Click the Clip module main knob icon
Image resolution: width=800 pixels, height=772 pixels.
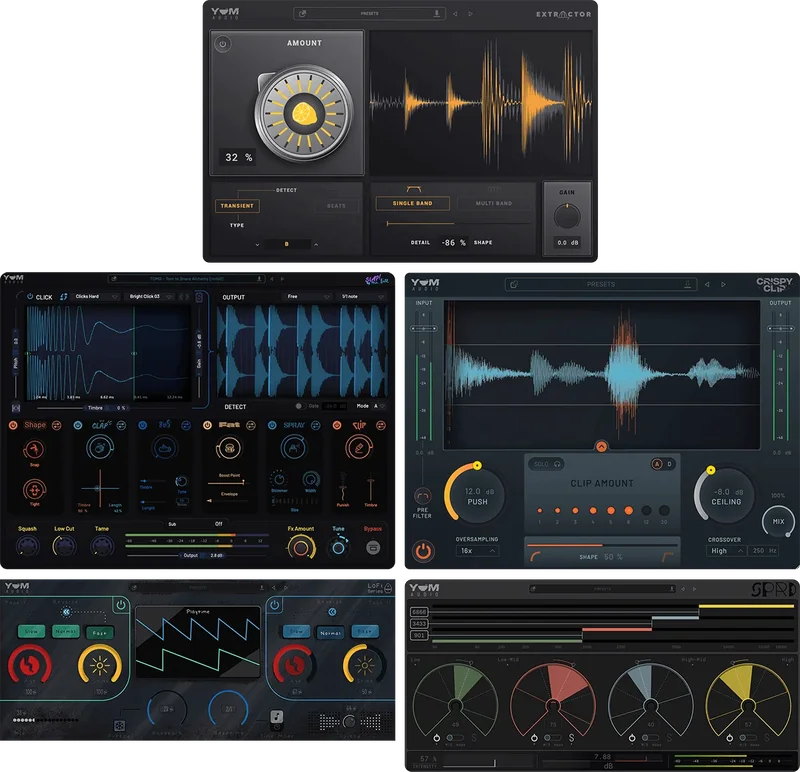click(x=359, y=448)
